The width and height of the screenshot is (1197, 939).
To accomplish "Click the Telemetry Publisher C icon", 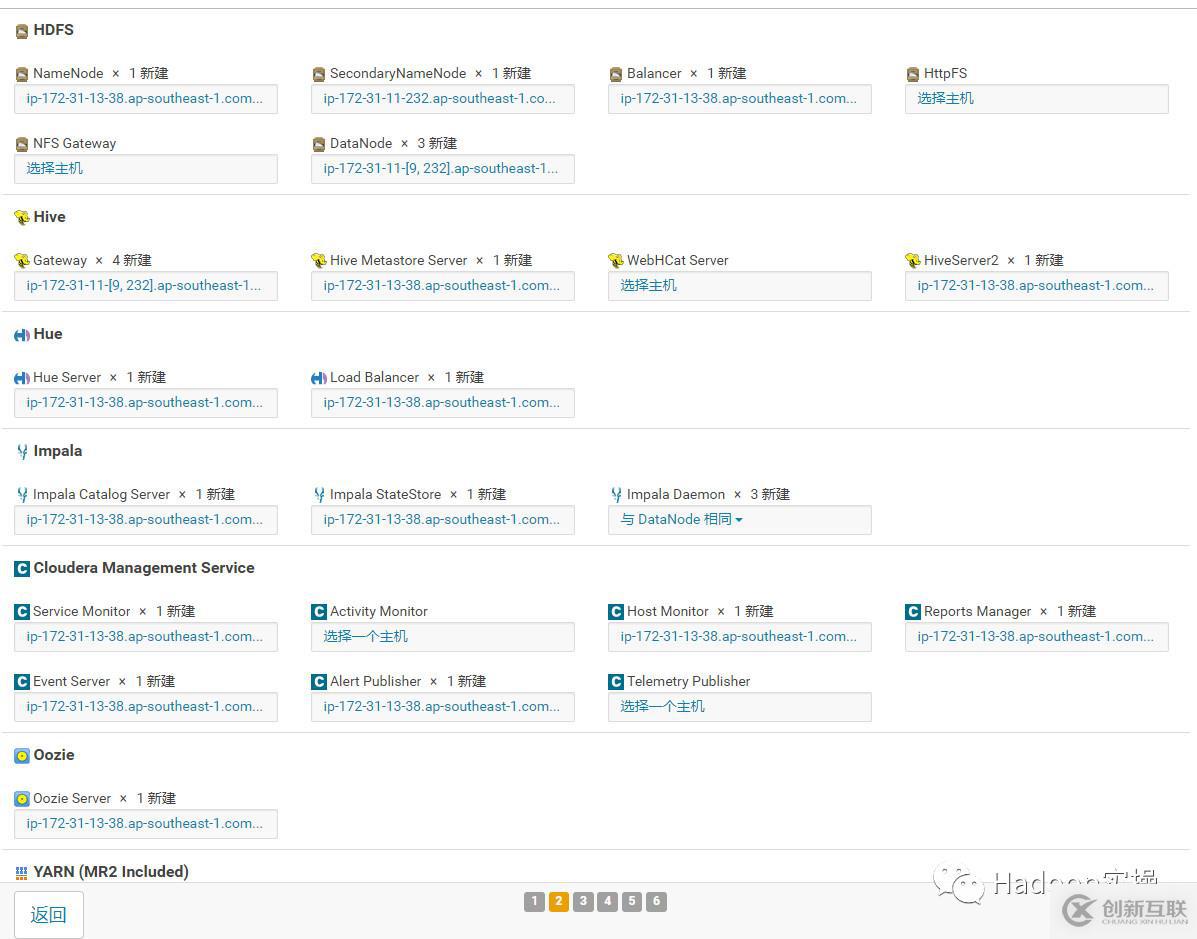I will tap(616, 682).
